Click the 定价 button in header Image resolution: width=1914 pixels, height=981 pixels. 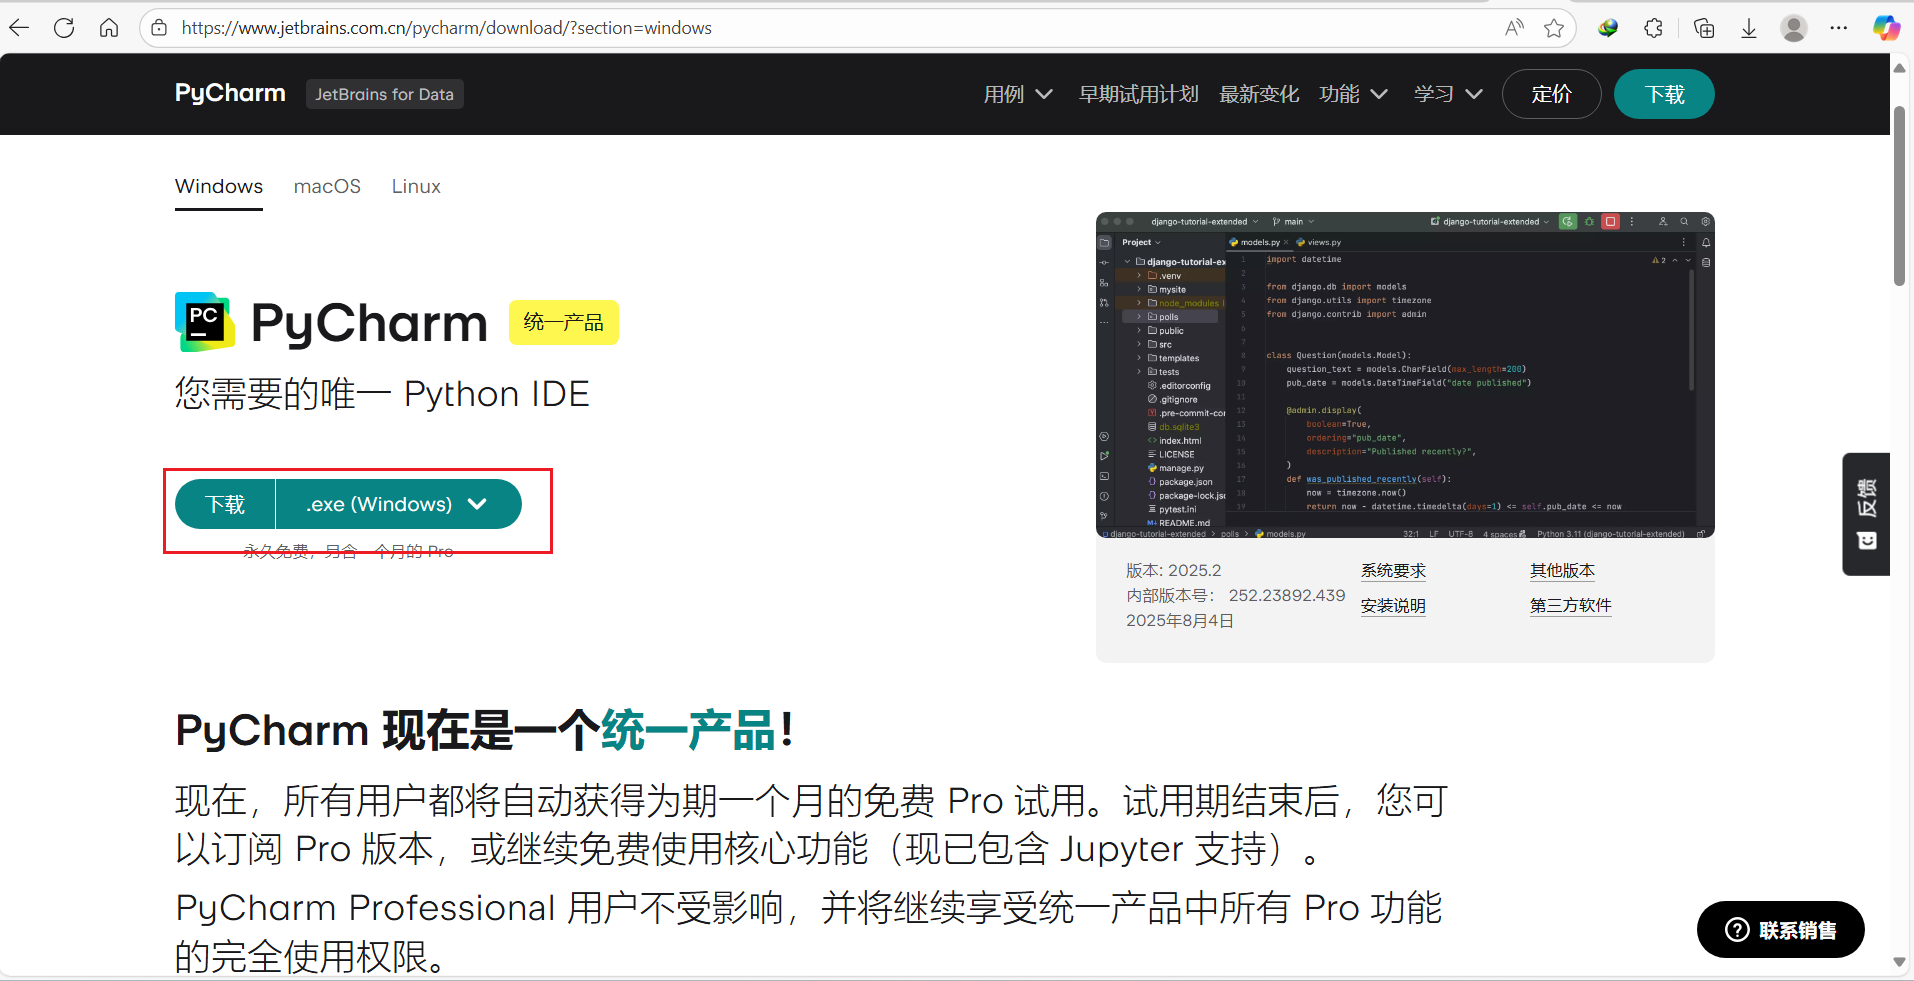(x=1551, y=94)
